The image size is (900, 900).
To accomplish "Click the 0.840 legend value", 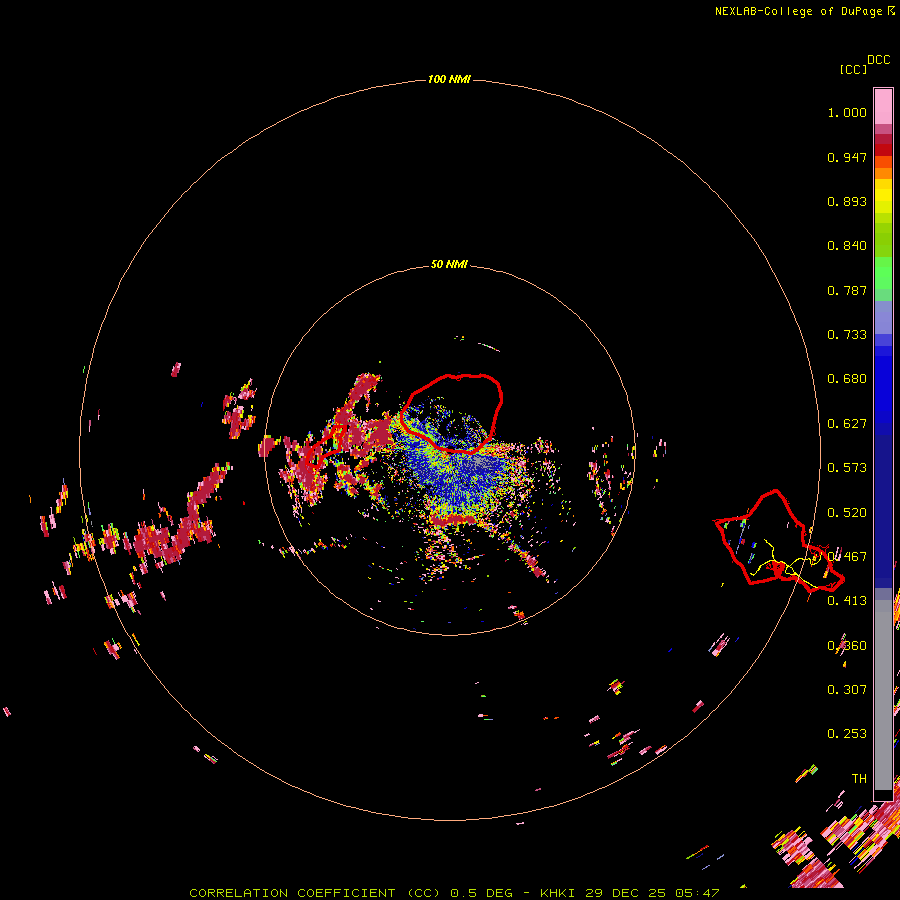I will (x=847, y=246).
